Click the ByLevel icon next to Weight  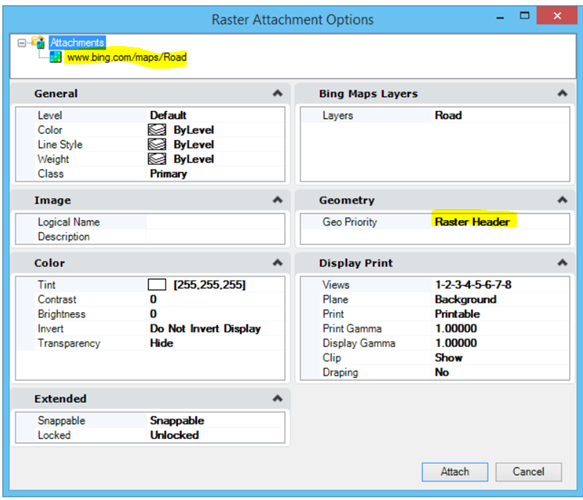pos(157,159)
